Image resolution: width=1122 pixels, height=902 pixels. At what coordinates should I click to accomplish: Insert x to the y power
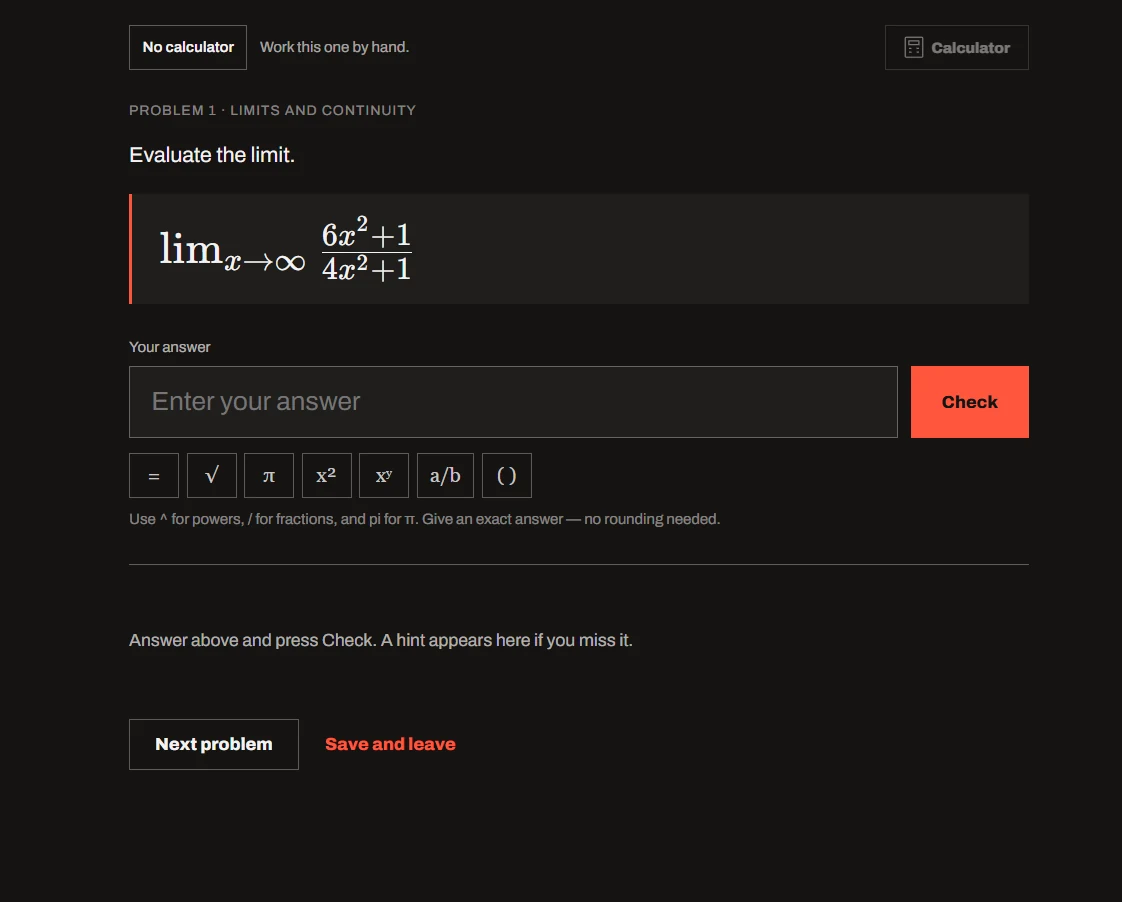384,476
